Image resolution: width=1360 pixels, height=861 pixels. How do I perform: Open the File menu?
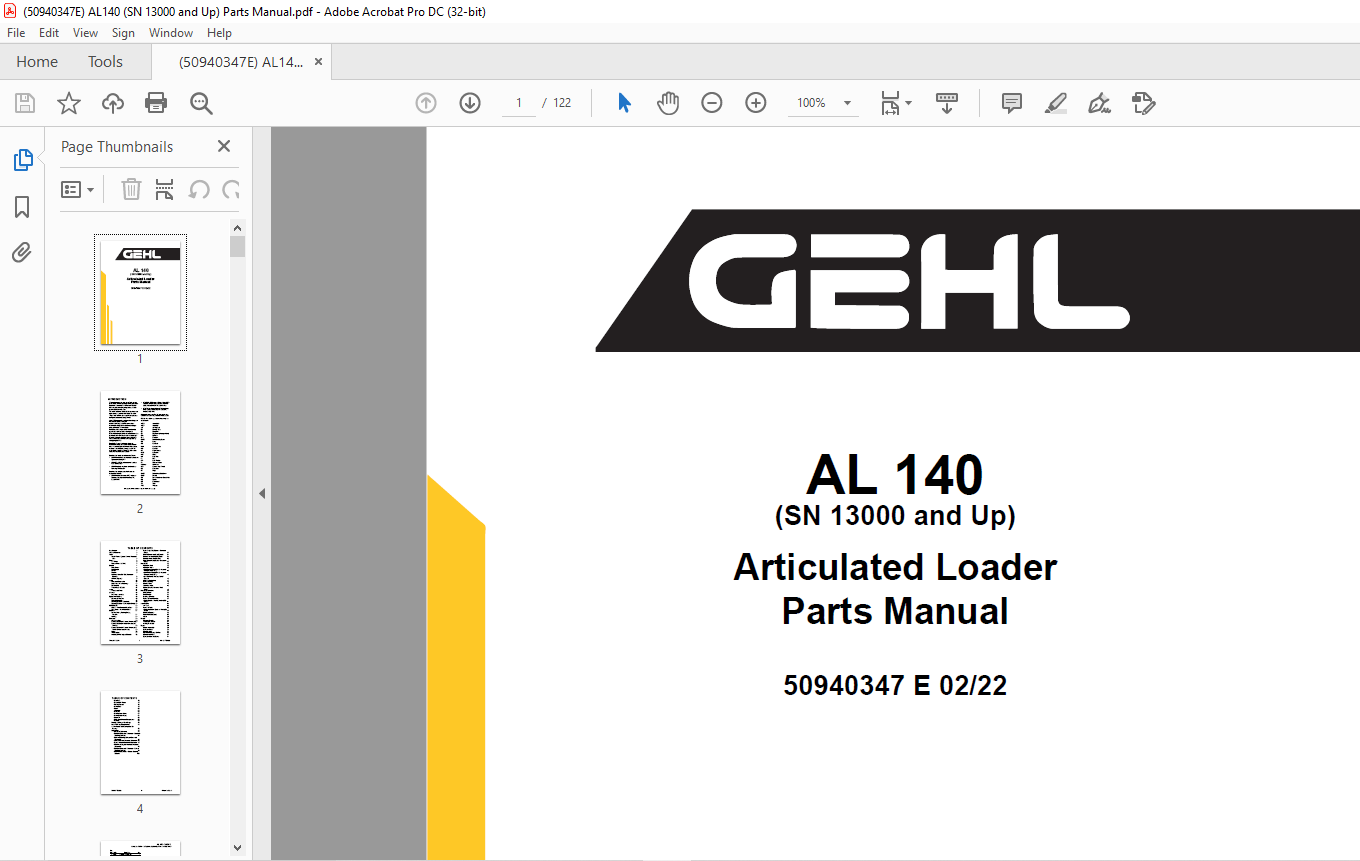coord(16,33)
